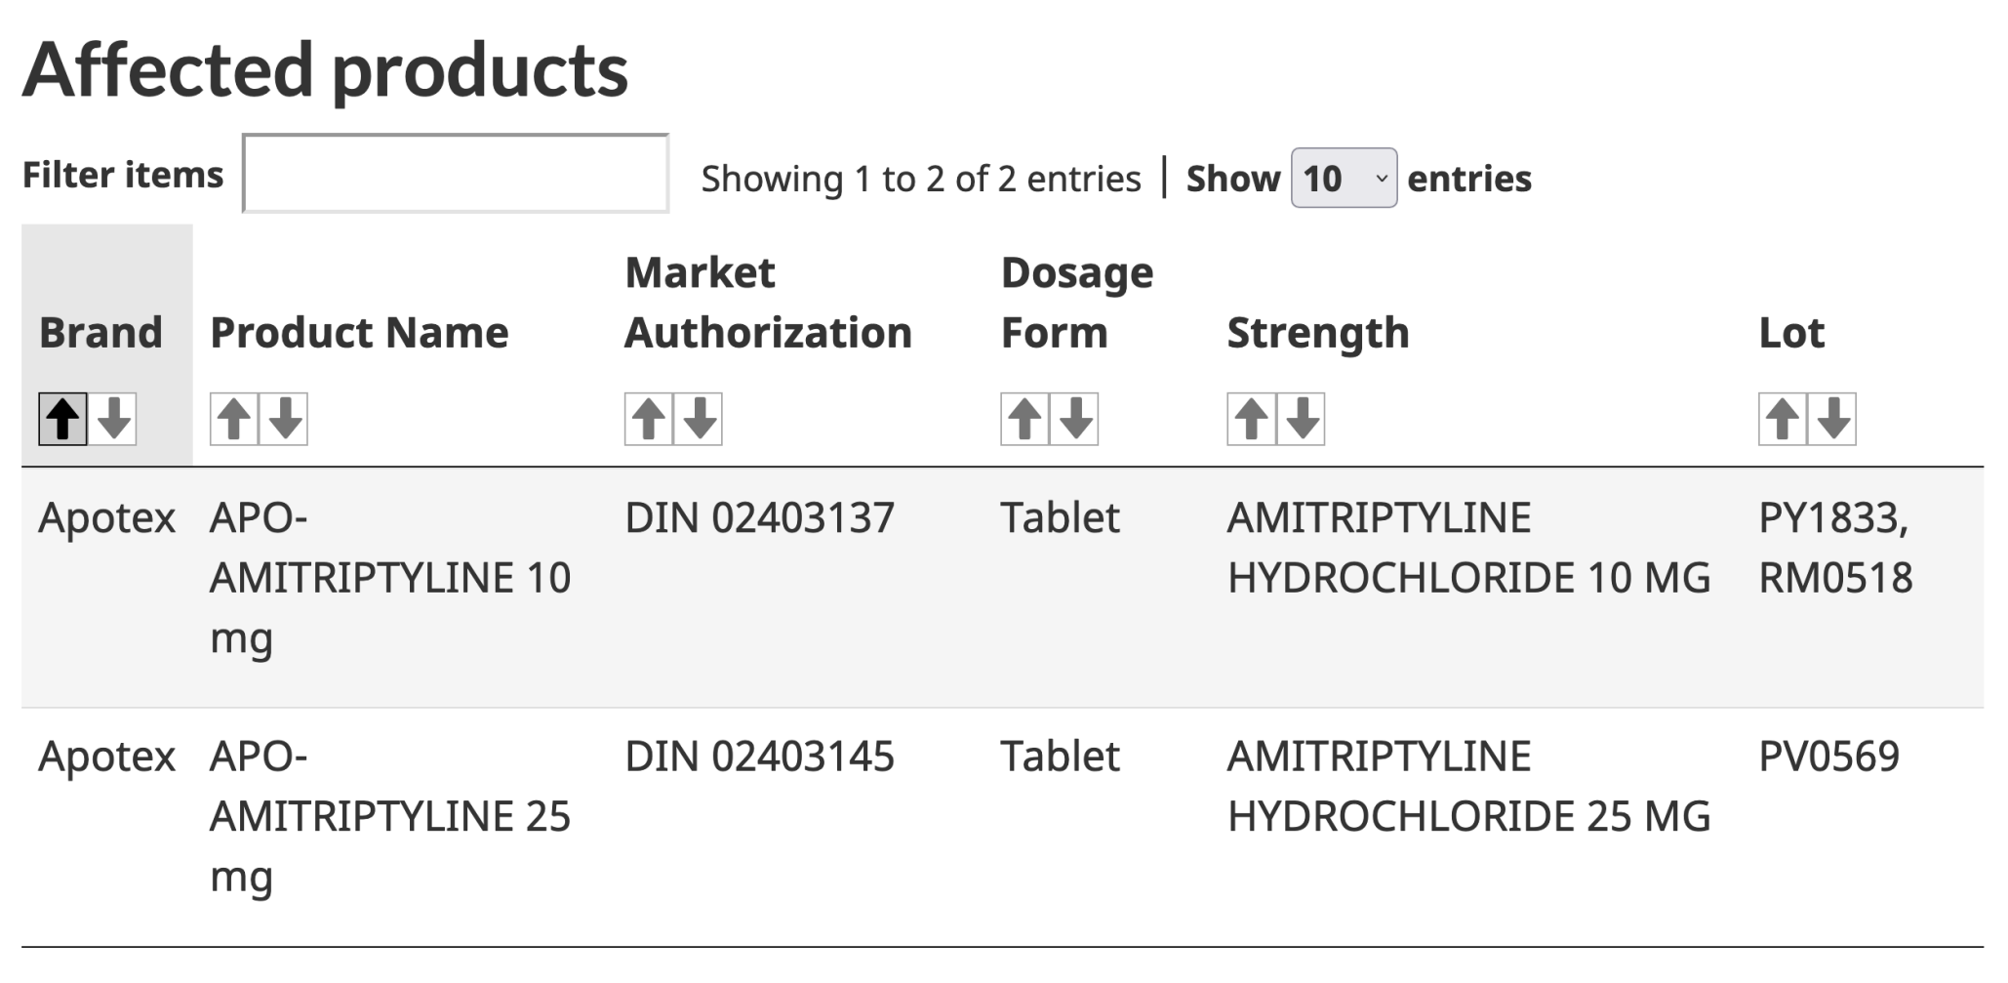Image resolution: width=2008 pixels, height=983 pixels.
Task: Sort Market Authorization descending
Action: (x=700, y=418)
